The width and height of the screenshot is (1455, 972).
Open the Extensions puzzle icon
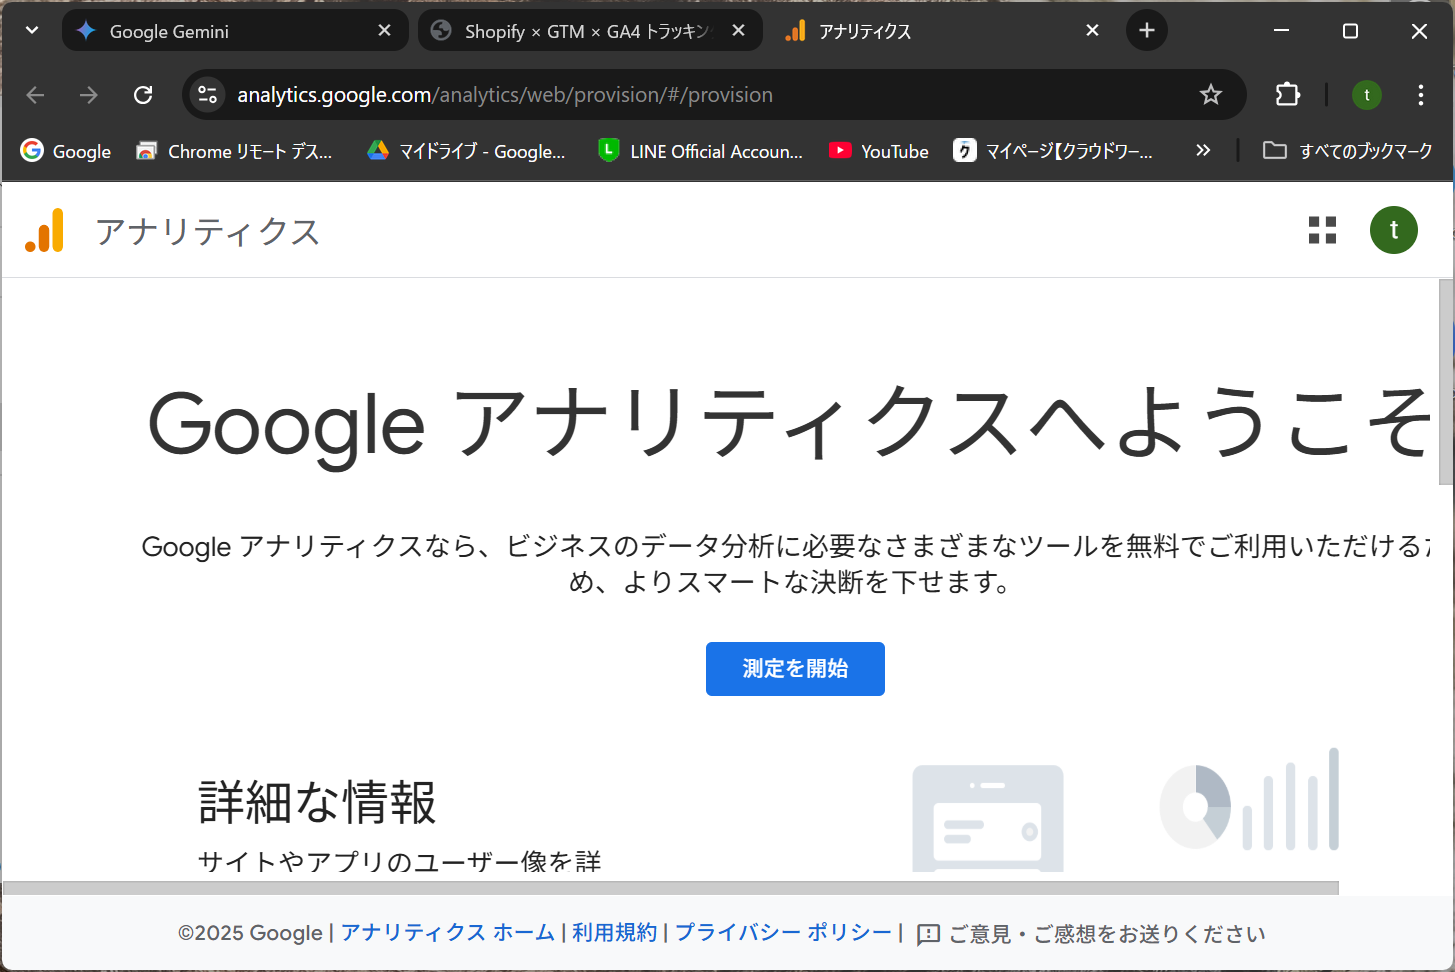point(1288,95)
